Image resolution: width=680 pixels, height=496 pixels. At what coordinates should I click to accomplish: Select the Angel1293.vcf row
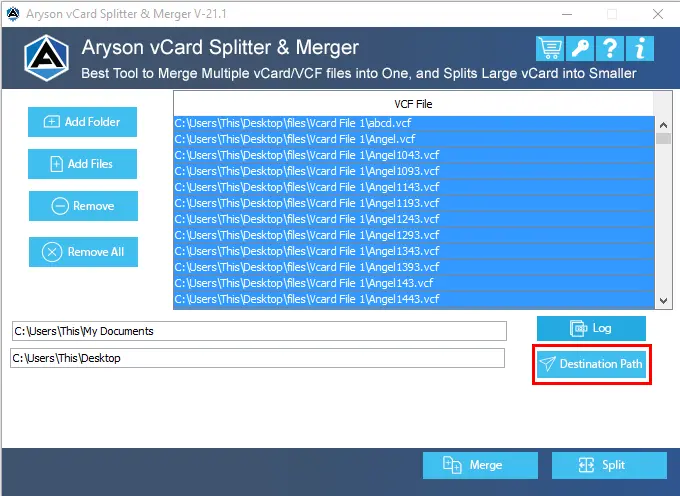(x=414, y=235)
